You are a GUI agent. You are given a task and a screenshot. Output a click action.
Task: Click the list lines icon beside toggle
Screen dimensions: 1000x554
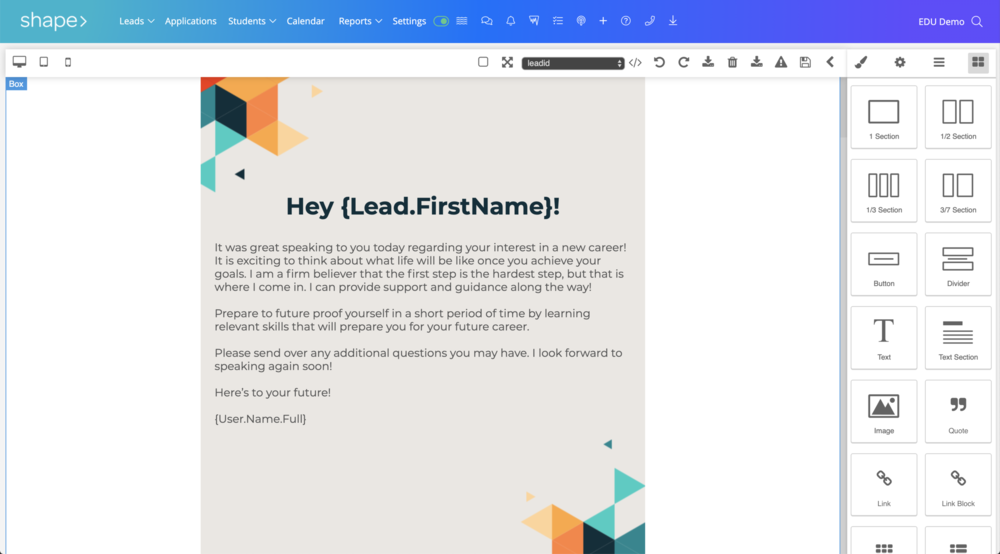click(x=462, y=21)
